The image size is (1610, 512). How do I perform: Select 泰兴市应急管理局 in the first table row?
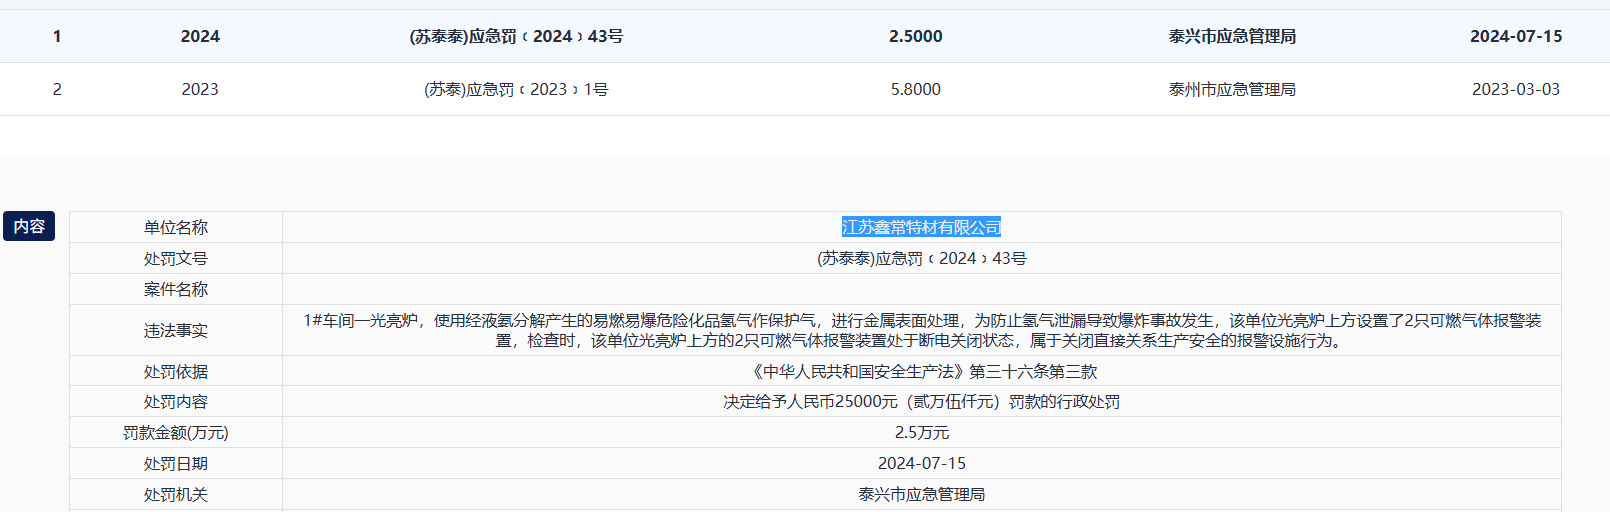[1232, 36]
